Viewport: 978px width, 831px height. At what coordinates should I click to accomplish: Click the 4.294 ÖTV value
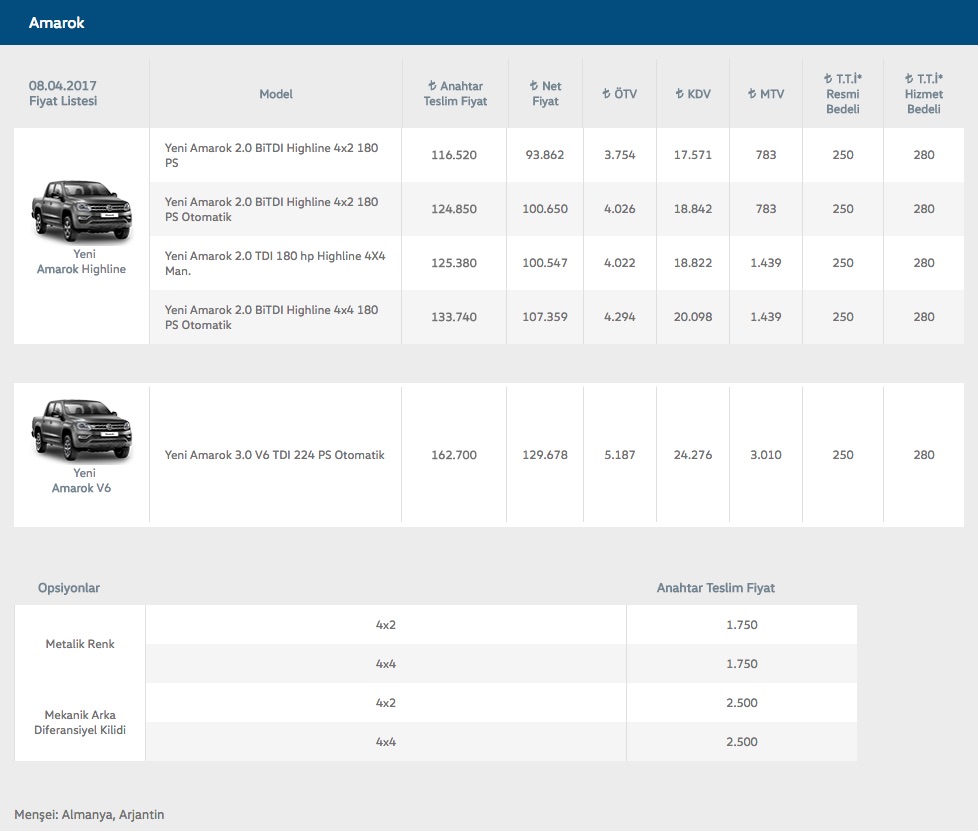(x=619, y=317)
